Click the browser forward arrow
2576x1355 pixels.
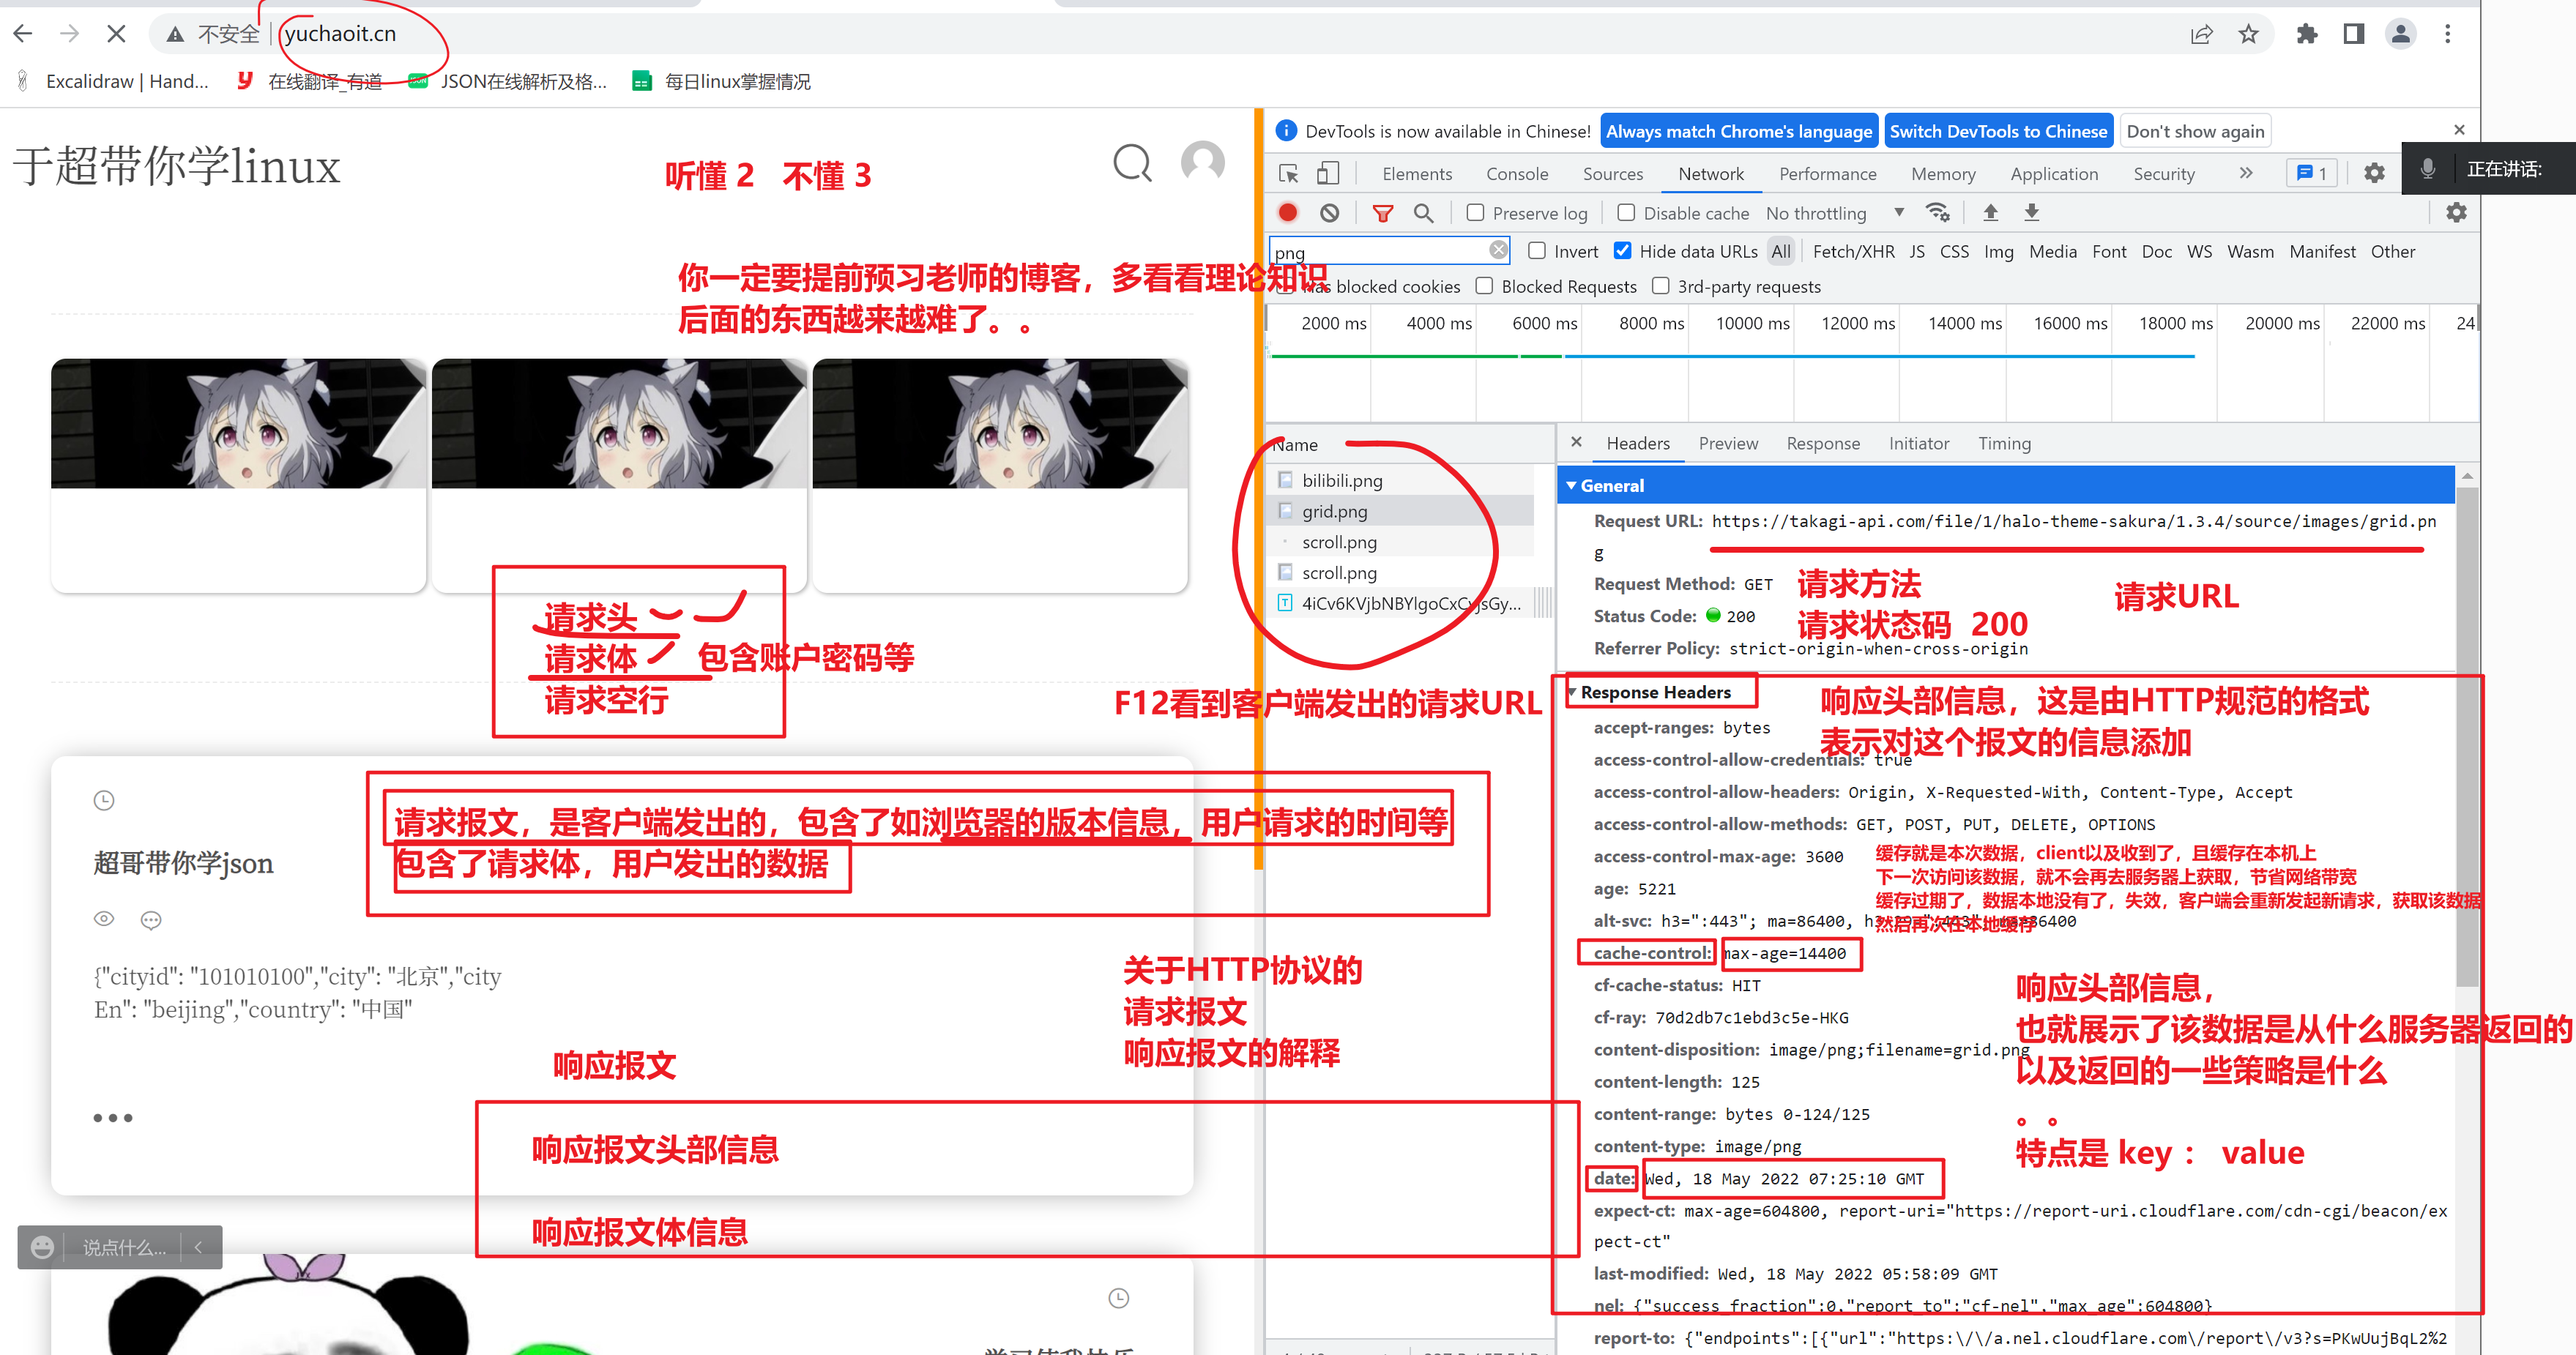(69, 34)
